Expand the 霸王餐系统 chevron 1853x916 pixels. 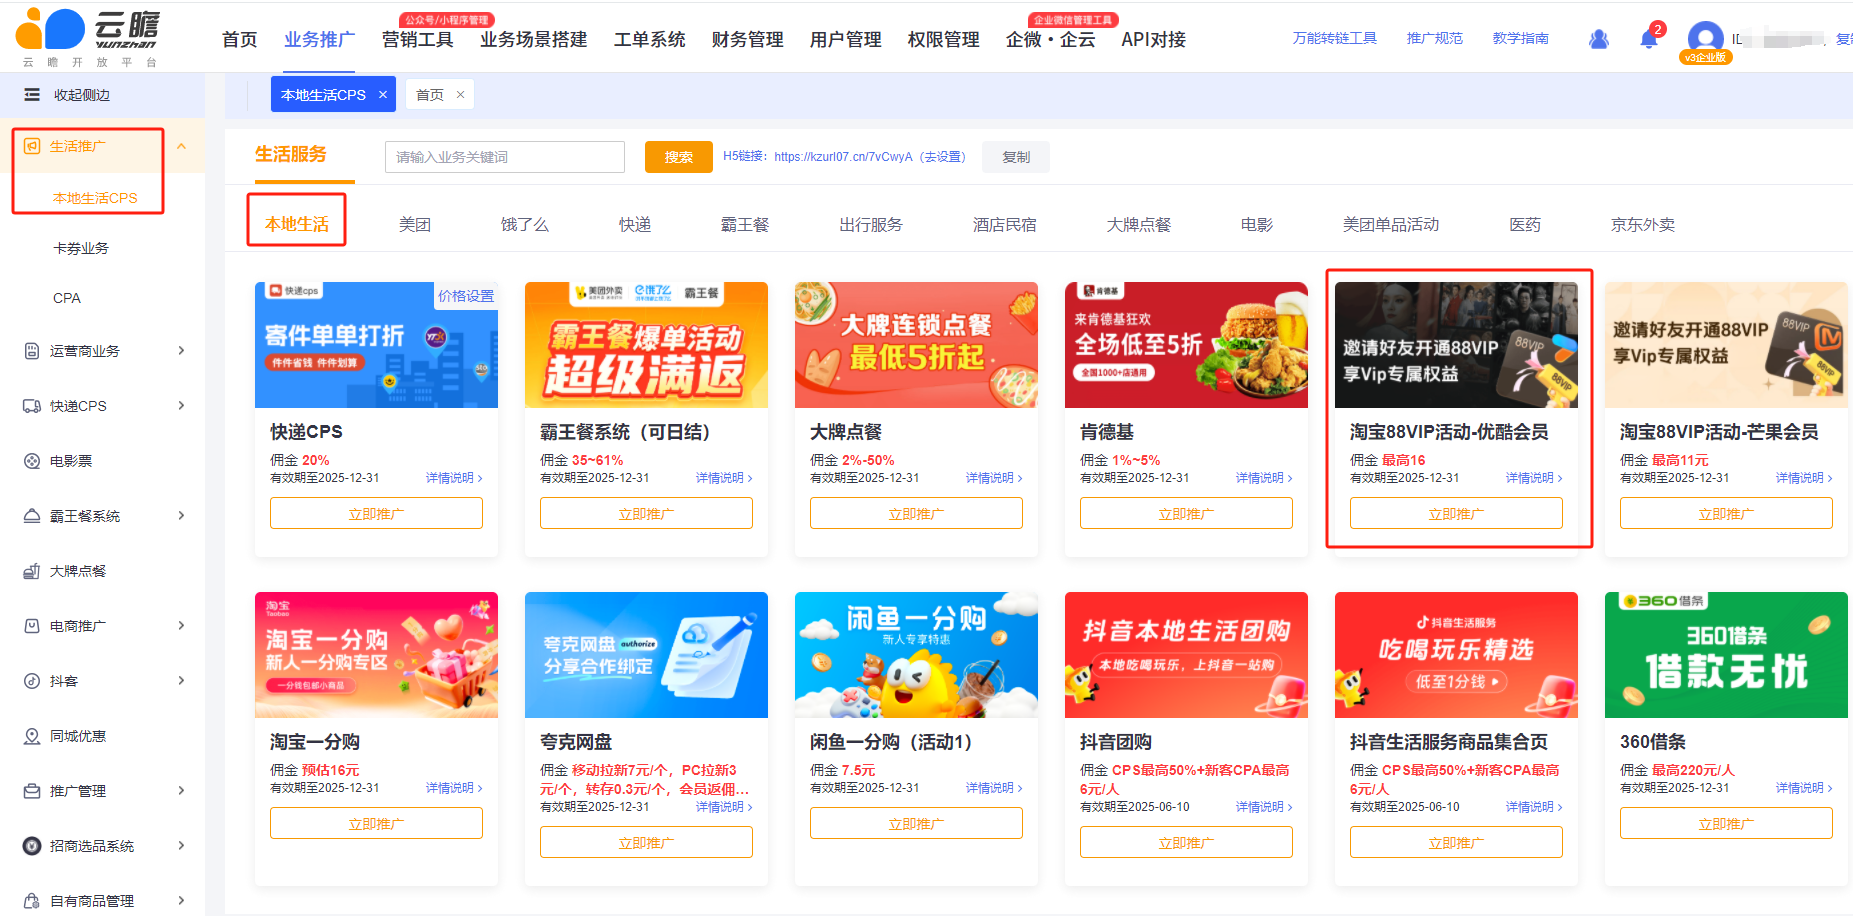181,516
